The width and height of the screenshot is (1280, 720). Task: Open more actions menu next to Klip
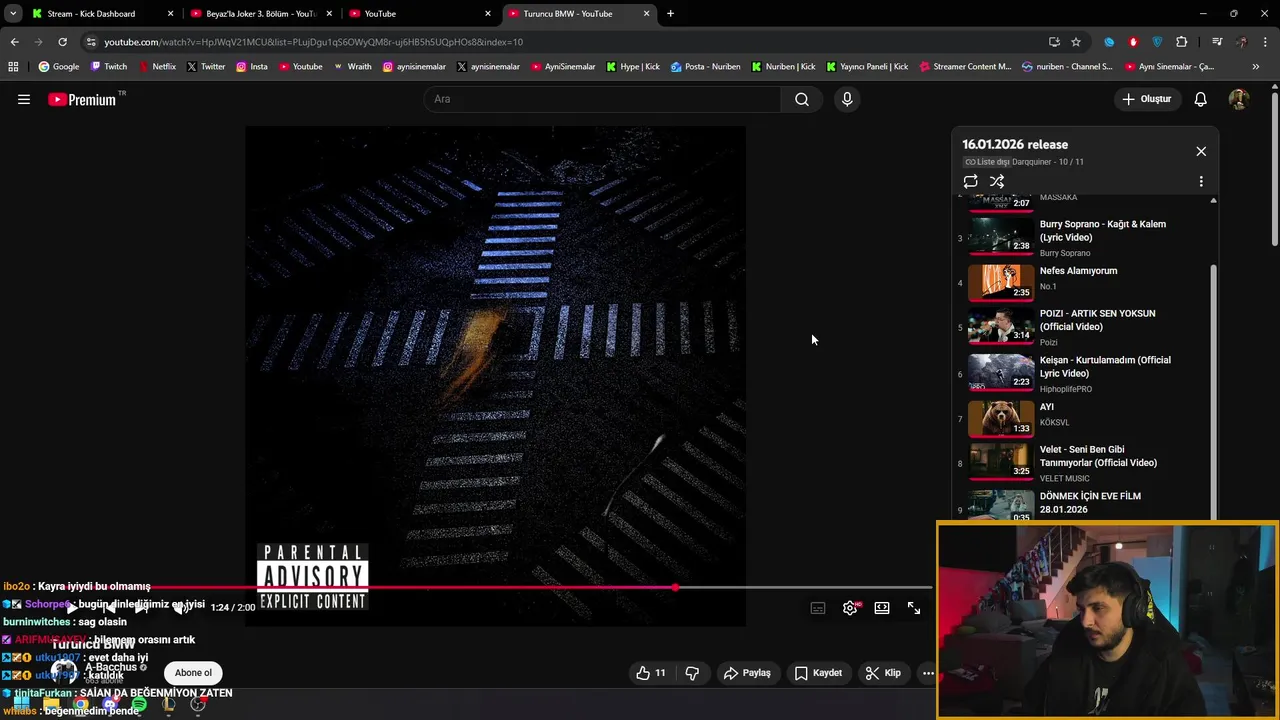point(928,673)
